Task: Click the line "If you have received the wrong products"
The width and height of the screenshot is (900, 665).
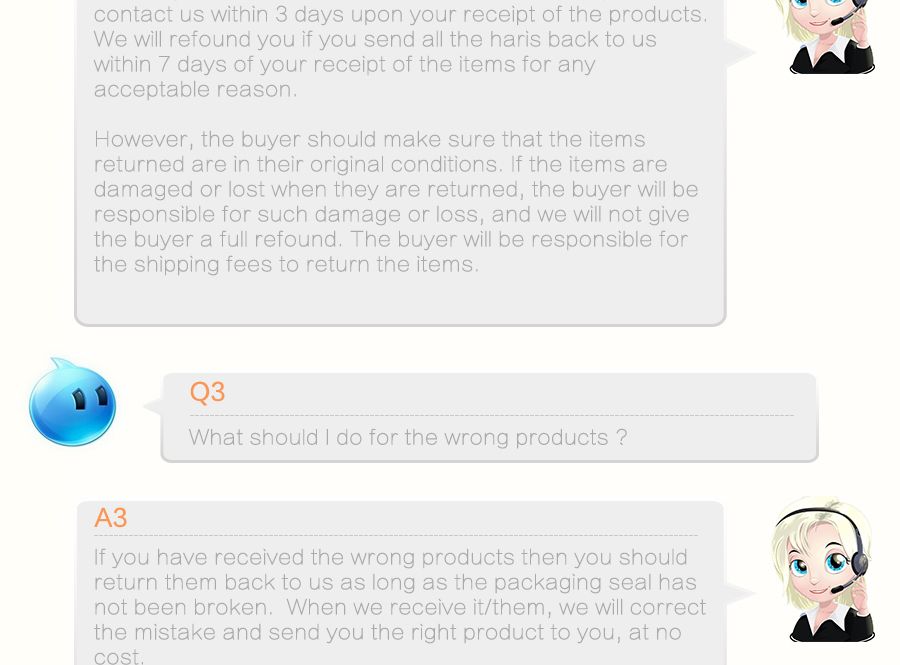Action: point(390,557)
